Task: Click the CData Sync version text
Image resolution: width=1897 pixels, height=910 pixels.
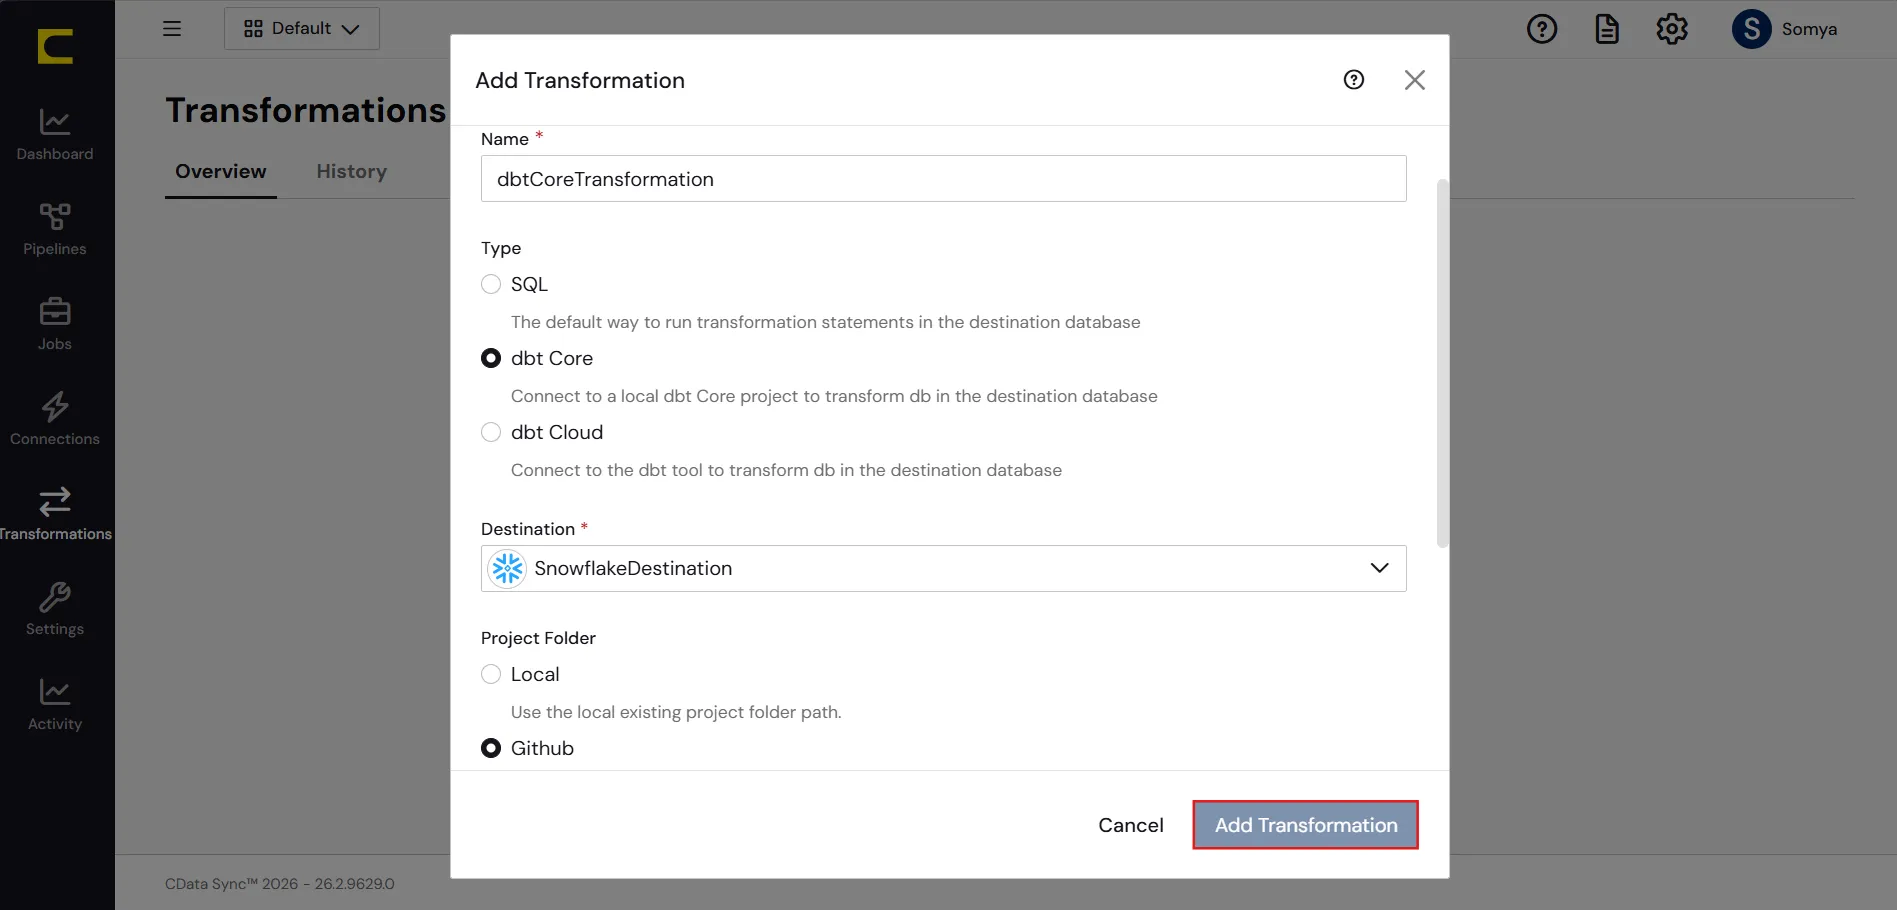Action: (280, 884)
